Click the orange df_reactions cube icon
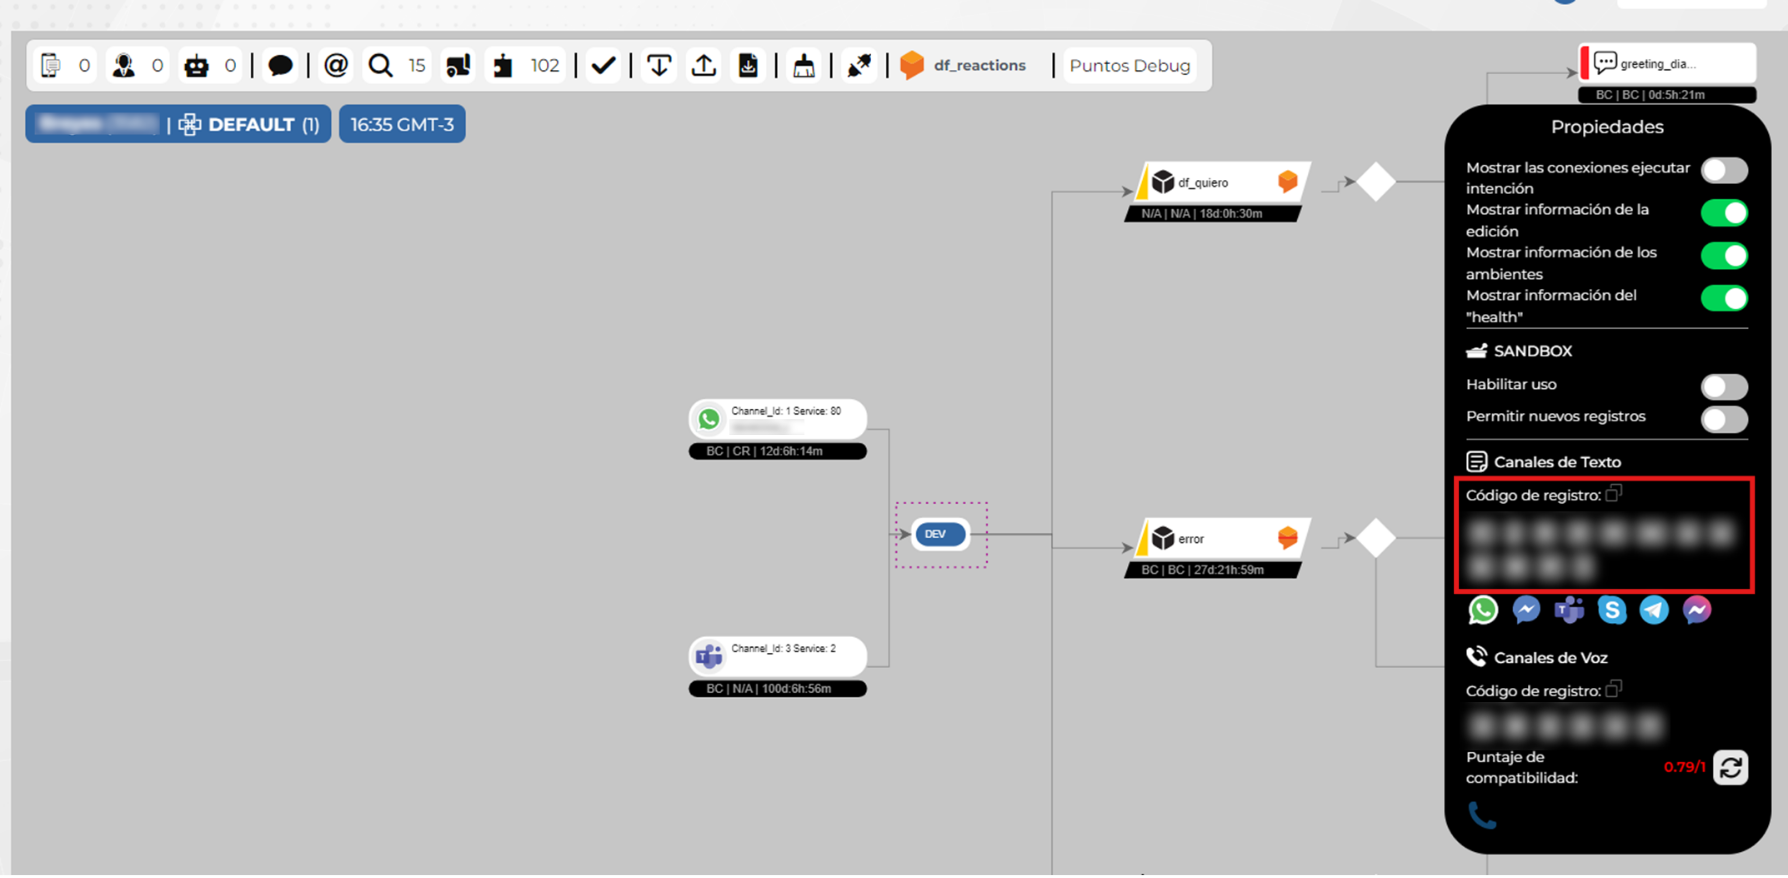Screen dimensions: 1788x878 912,66
